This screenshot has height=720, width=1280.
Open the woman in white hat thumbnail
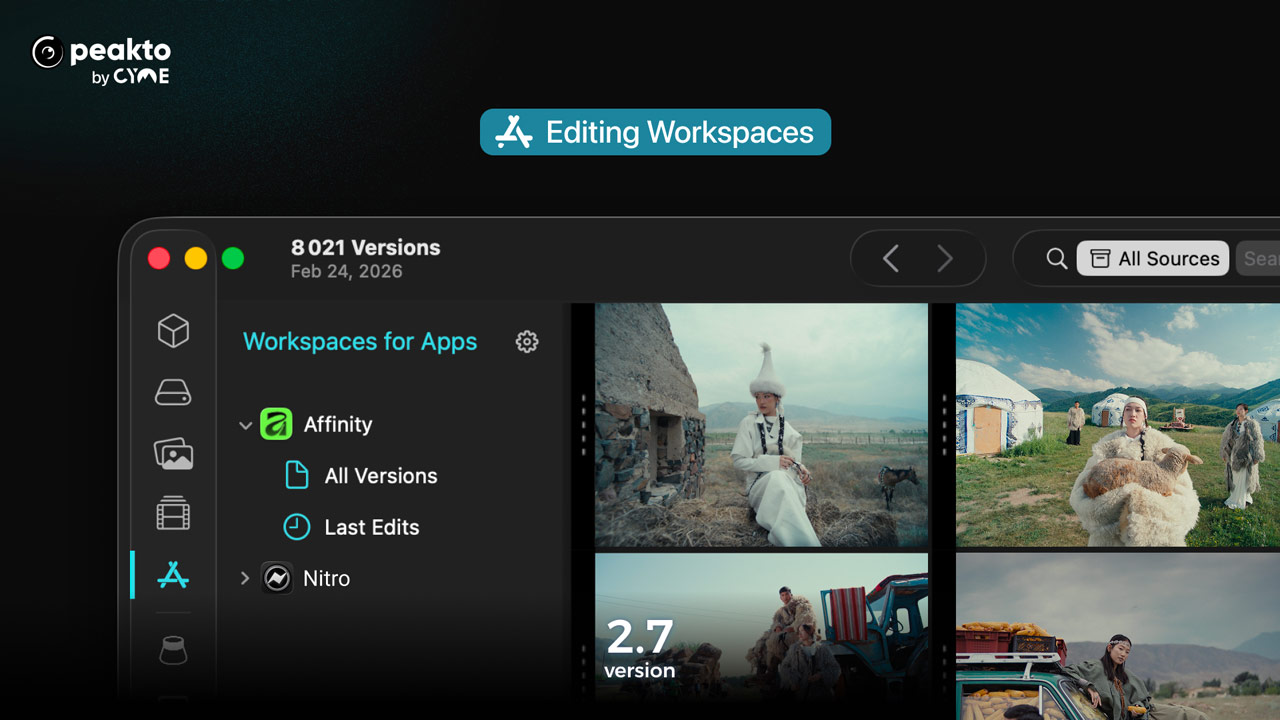coord(761,425)
